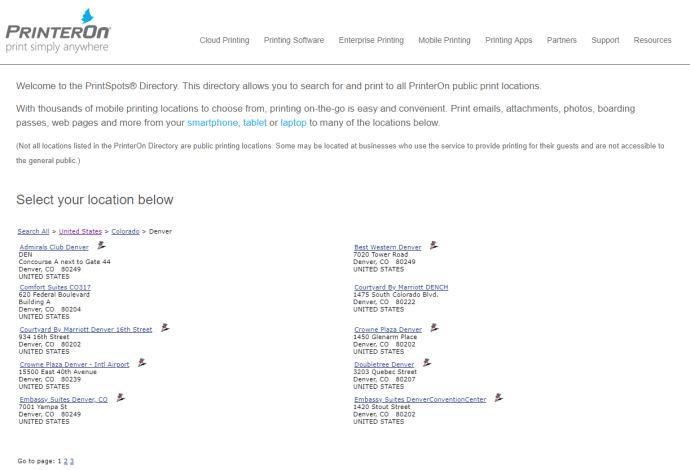Click icon next to Crowne Plaza Intl Airport
Image resolution: width=690 pixels, height=470 pixels.
(x=142, y=362)
